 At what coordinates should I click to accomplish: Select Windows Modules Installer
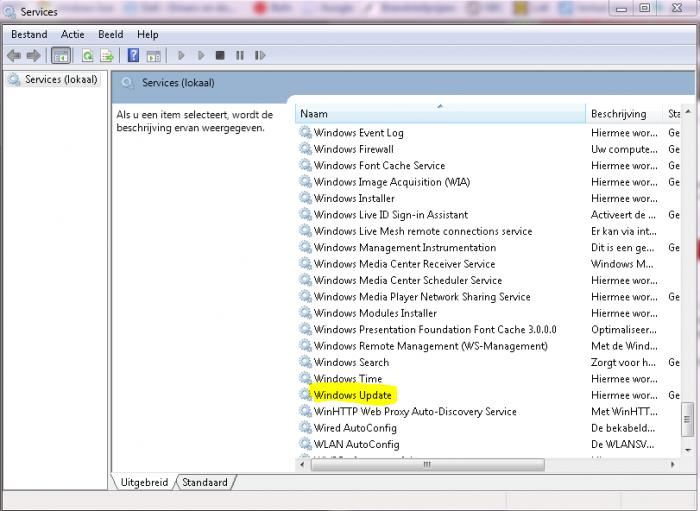[375, 313]
